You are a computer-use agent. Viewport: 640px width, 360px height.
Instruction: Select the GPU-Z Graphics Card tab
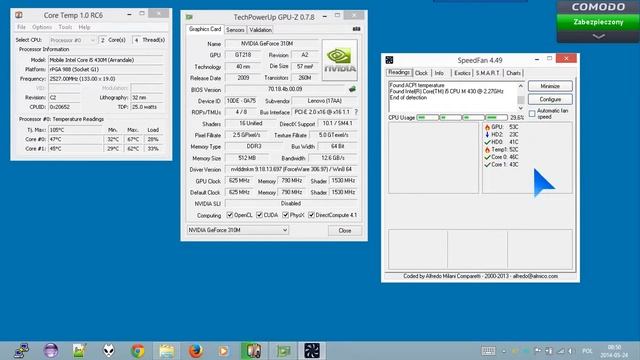click(205, 29)
